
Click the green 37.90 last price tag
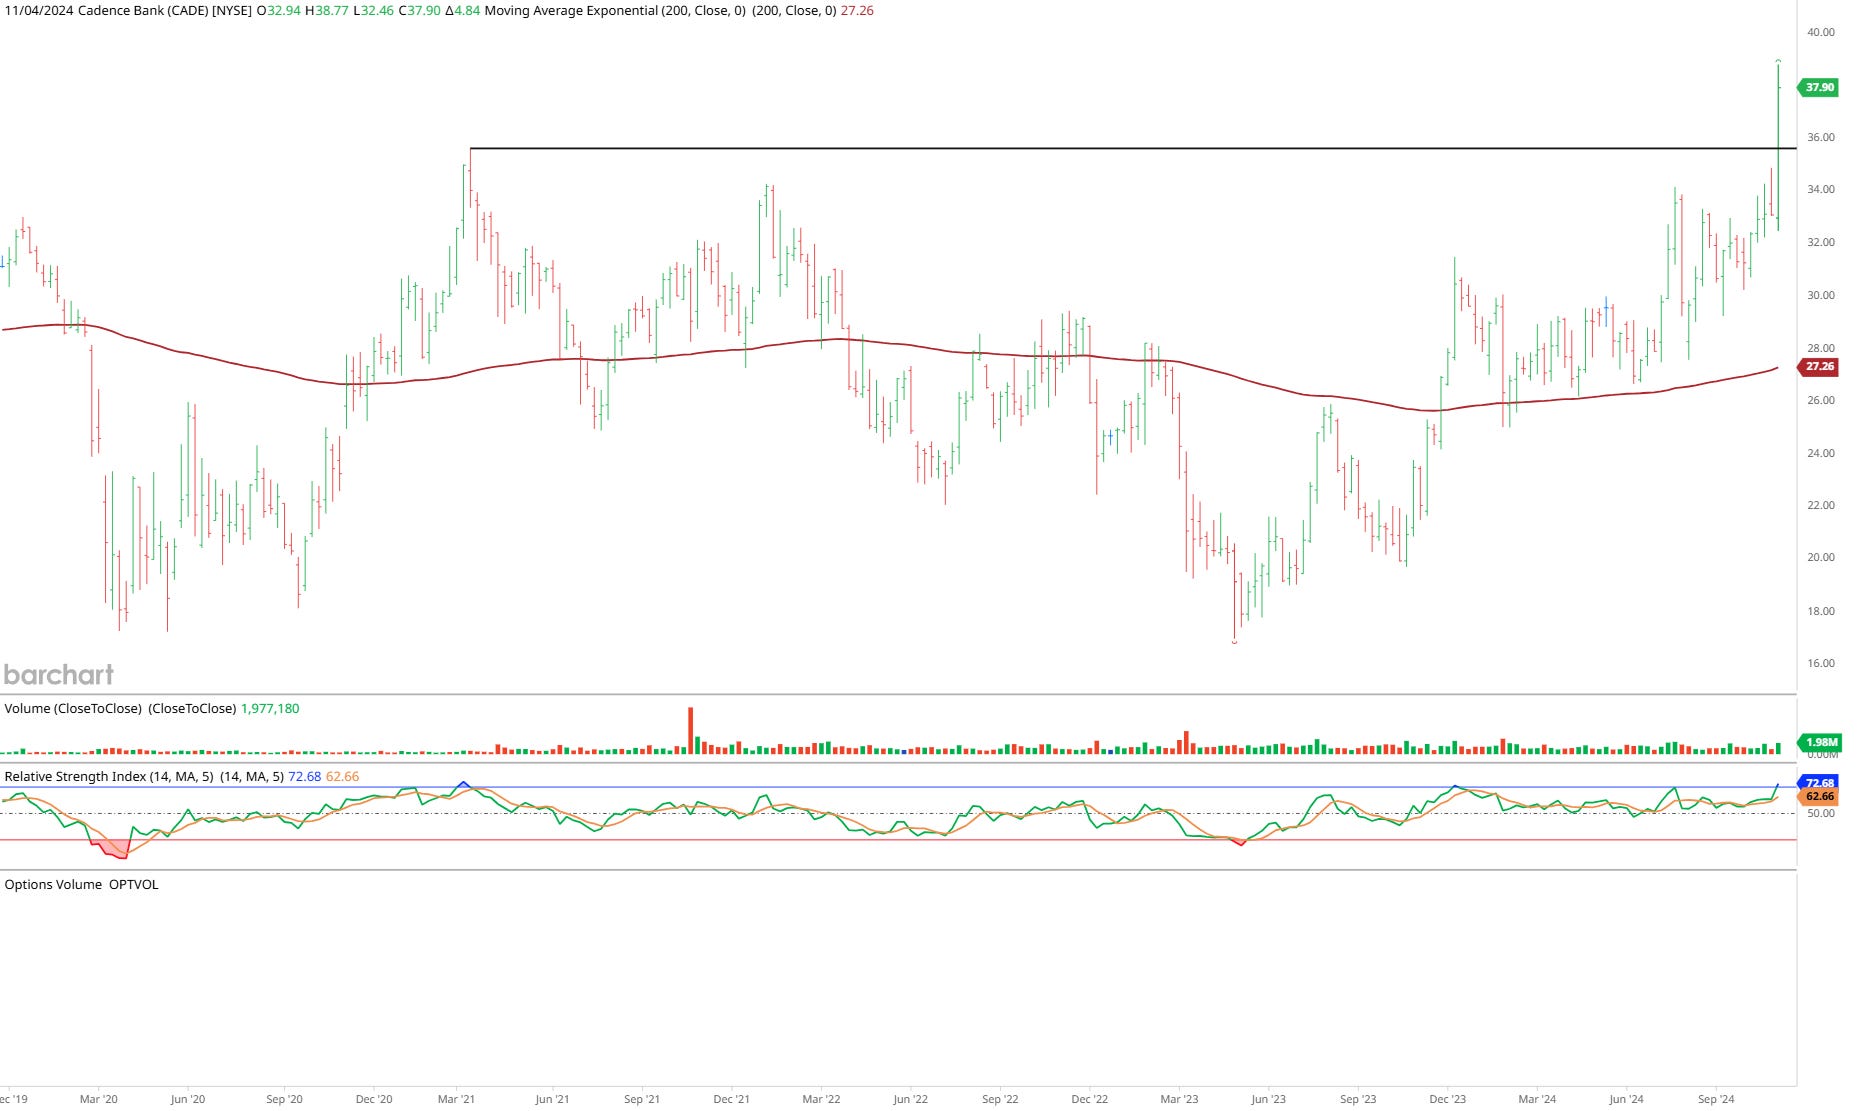tap(1819, 87)
